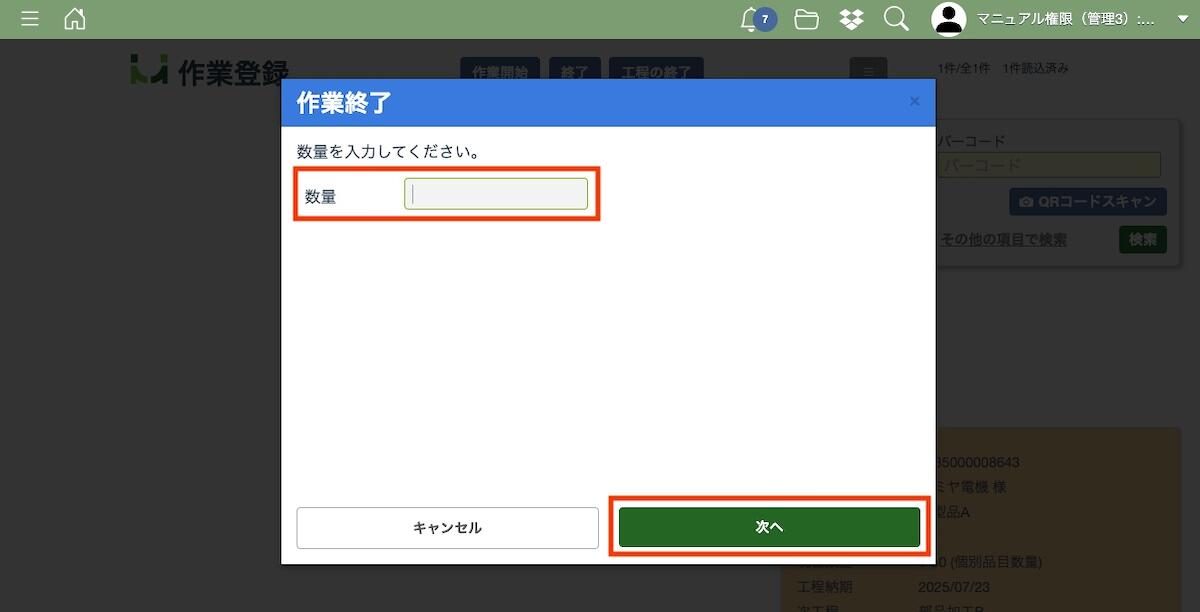Open the folder icon in the header
The image size is (1200, 612).
(x=806, y=19)
